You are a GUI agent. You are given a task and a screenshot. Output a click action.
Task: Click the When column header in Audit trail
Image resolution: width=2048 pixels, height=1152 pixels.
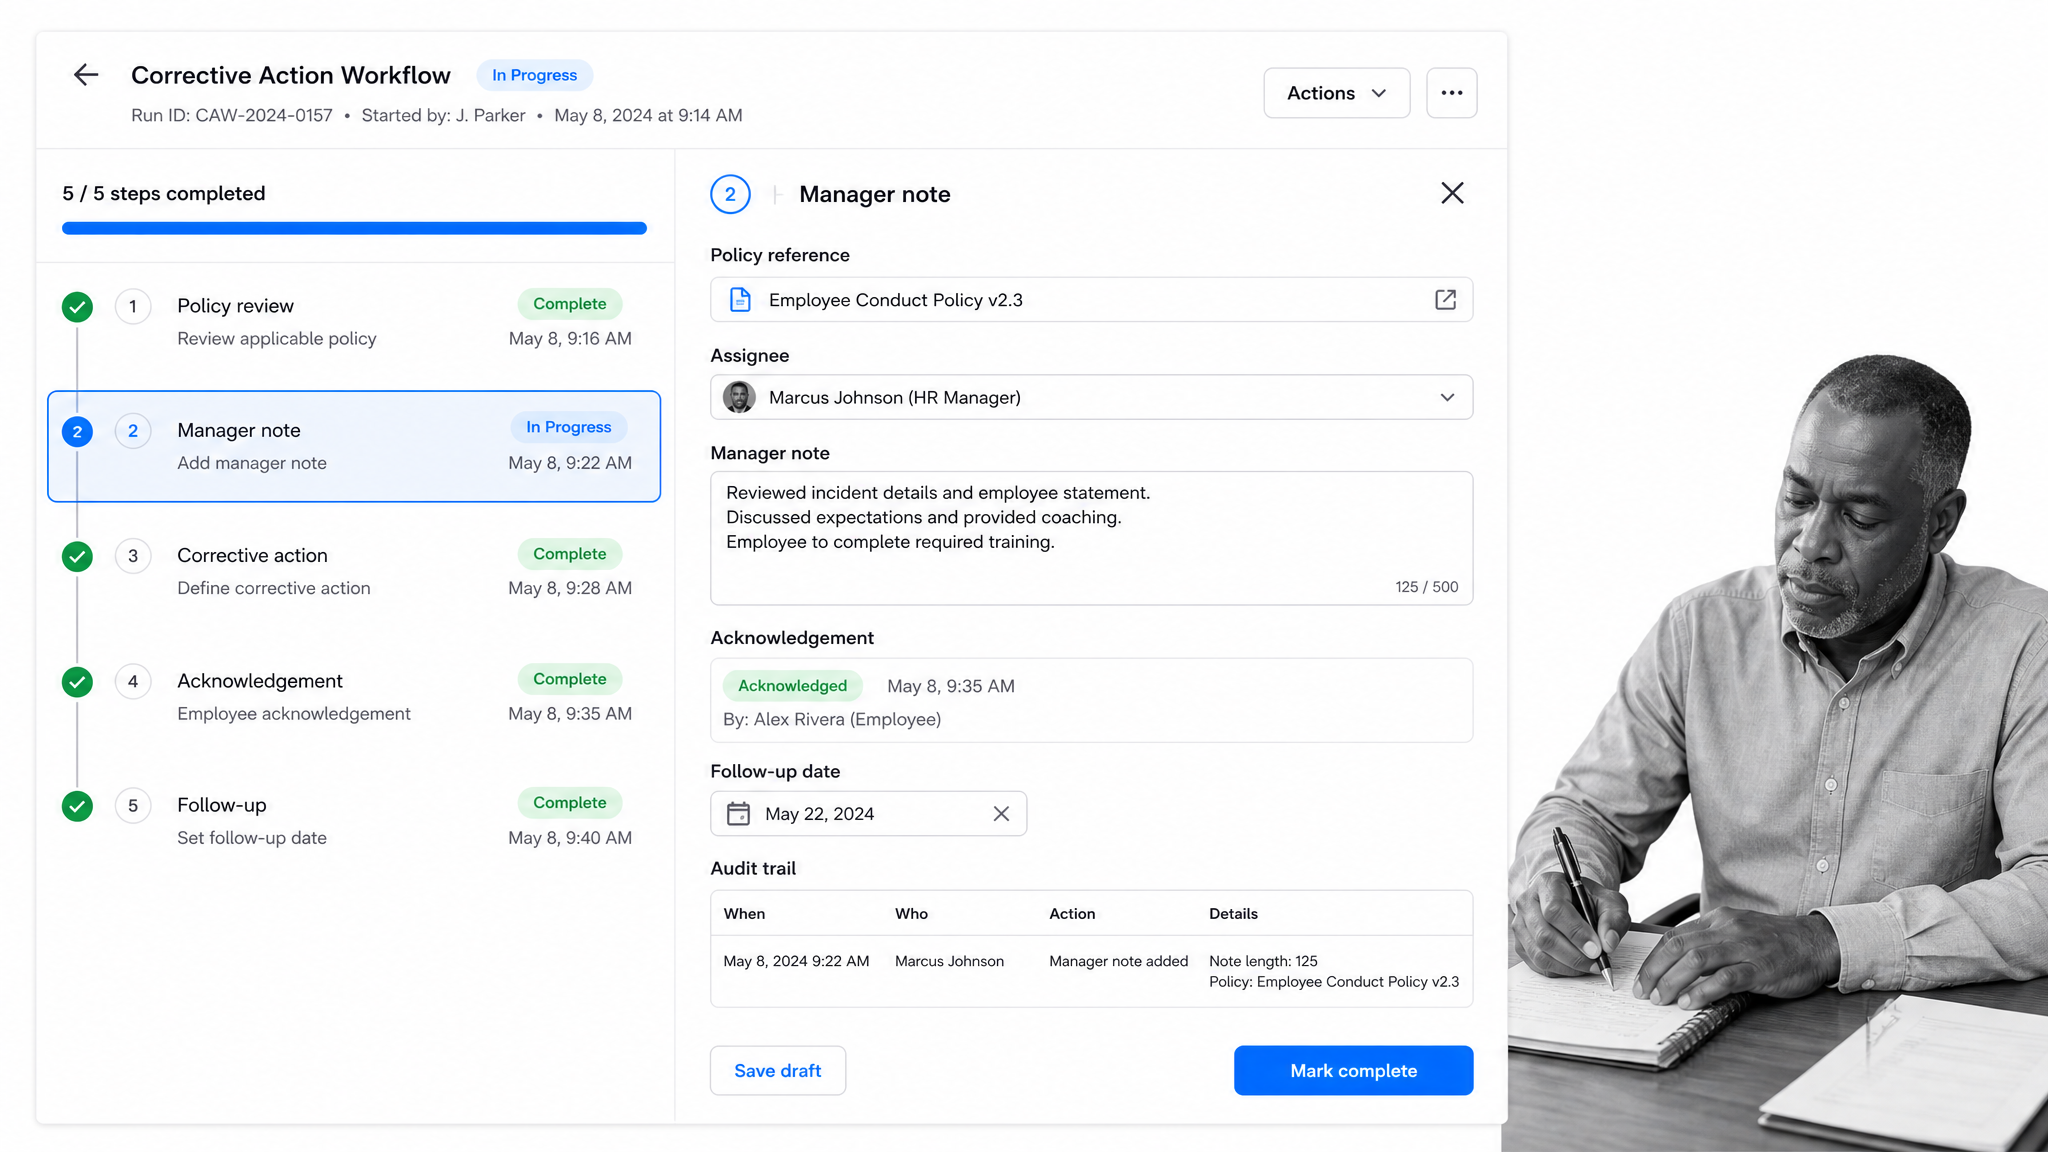tap(744, 914)
